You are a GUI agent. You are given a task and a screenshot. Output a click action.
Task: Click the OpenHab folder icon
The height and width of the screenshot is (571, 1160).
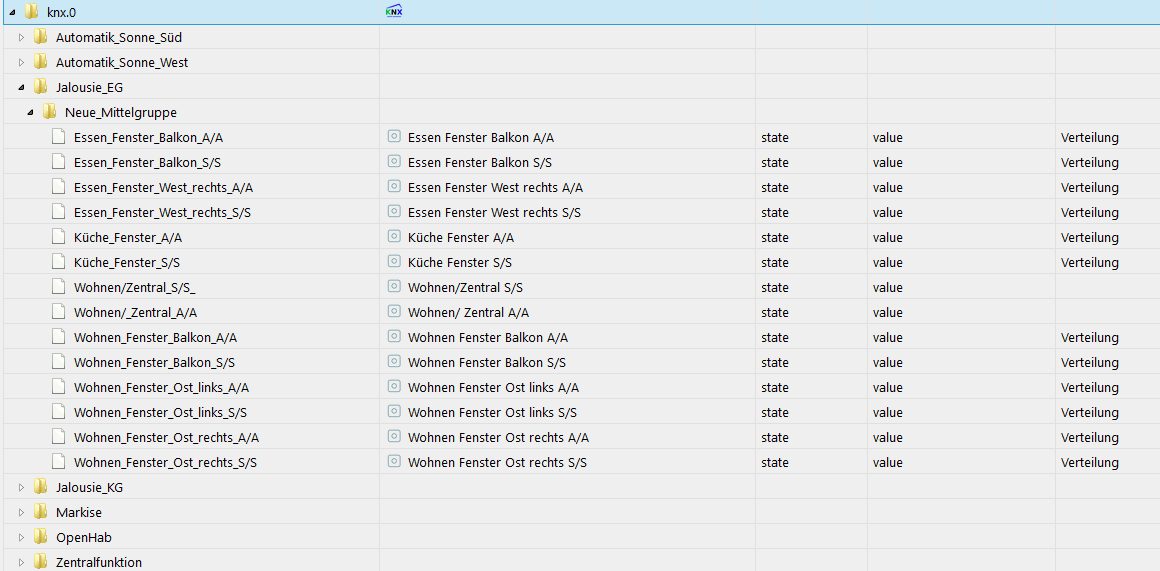[41, 538]
